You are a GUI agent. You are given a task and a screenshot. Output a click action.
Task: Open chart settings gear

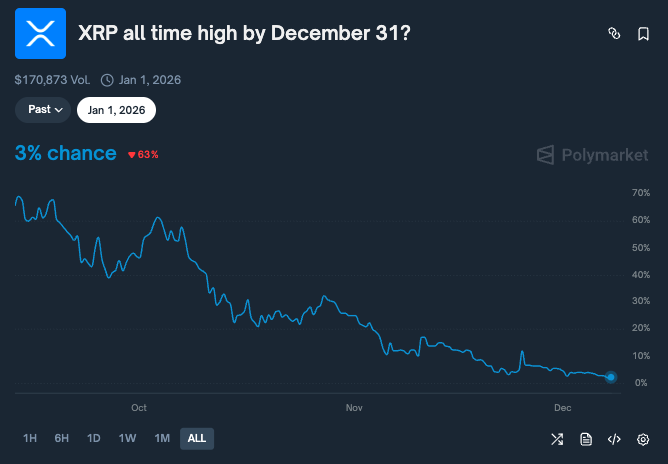pos(644,439)
